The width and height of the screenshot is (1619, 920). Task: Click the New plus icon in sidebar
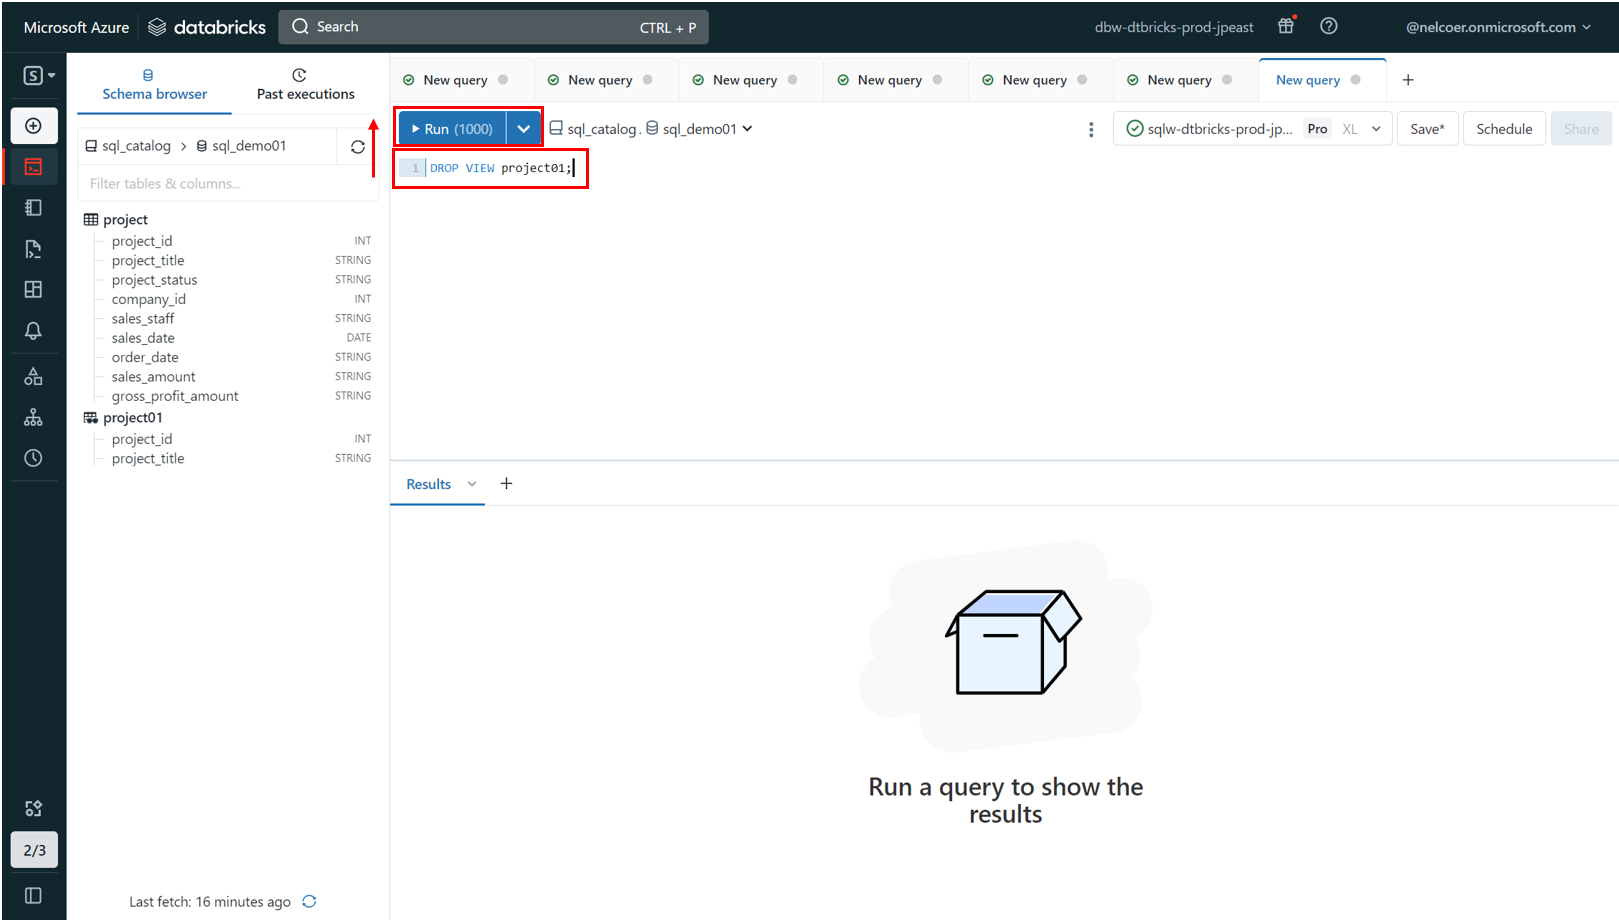pos(33,126)
